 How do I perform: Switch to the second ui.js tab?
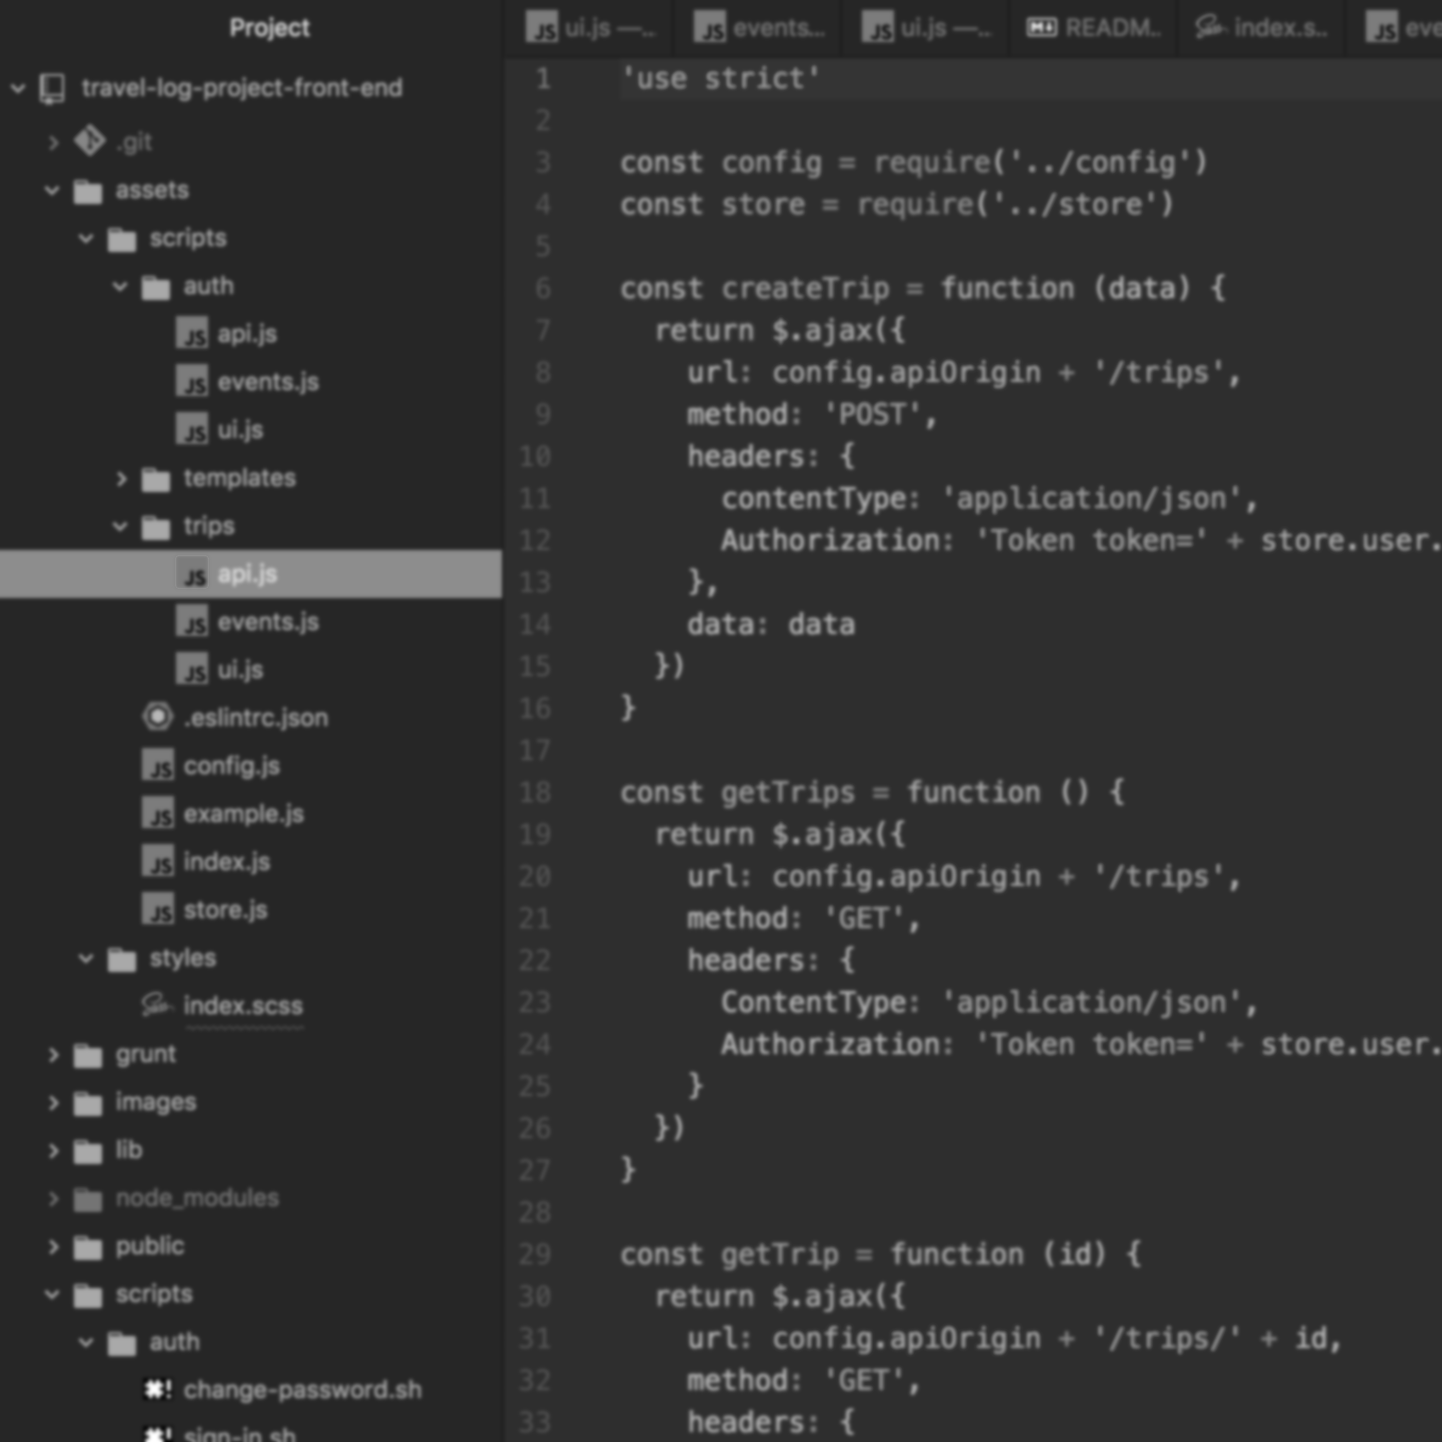(926, 28)
